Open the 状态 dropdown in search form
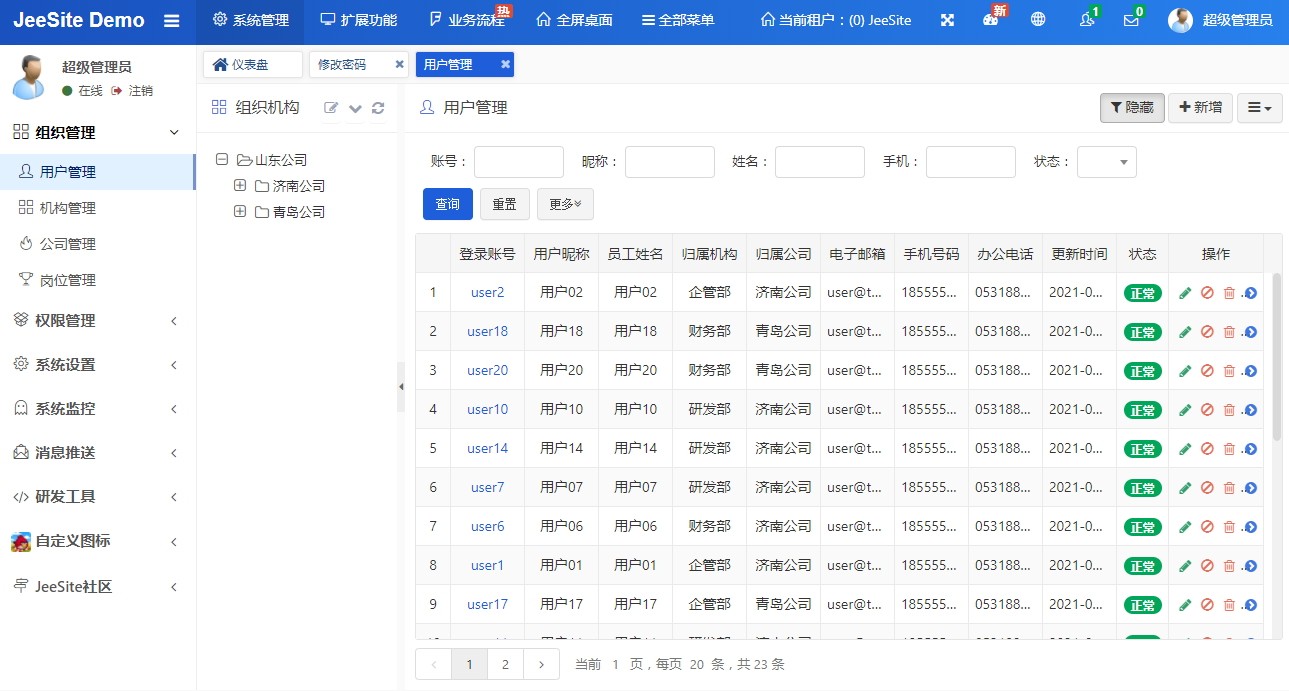1289x691 pixels. tap(1106, 162)
